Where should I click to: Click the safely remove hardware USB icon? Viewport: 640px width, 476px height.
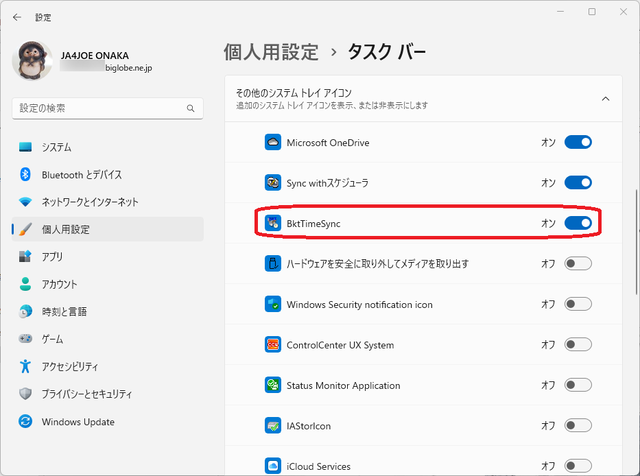[x=273, y=263]
